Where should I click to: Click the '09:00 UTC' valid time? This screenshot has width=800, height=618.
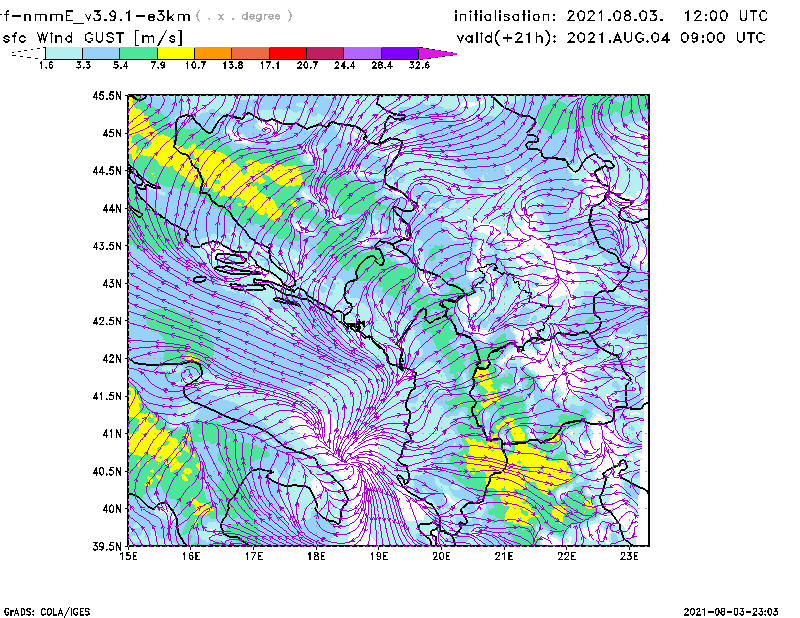click(x=723, y=38)
